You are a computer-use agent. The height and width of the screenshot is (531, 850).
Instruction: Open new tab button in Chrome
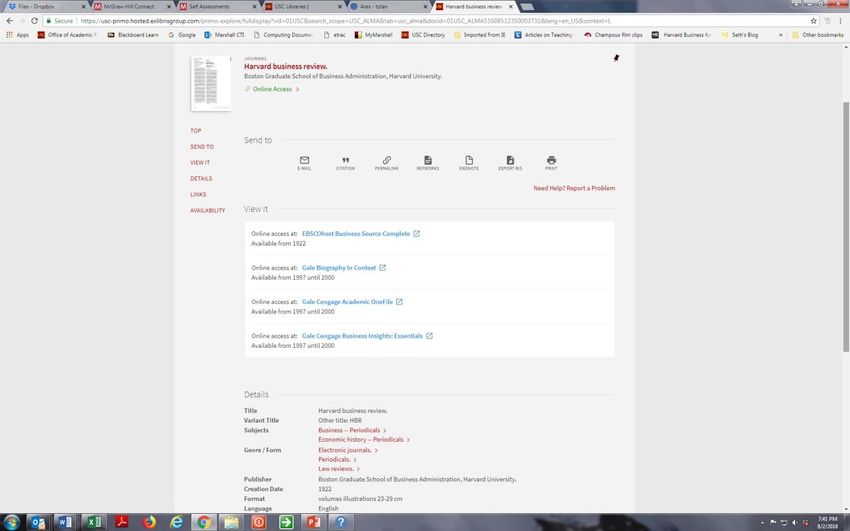point(527,7)
